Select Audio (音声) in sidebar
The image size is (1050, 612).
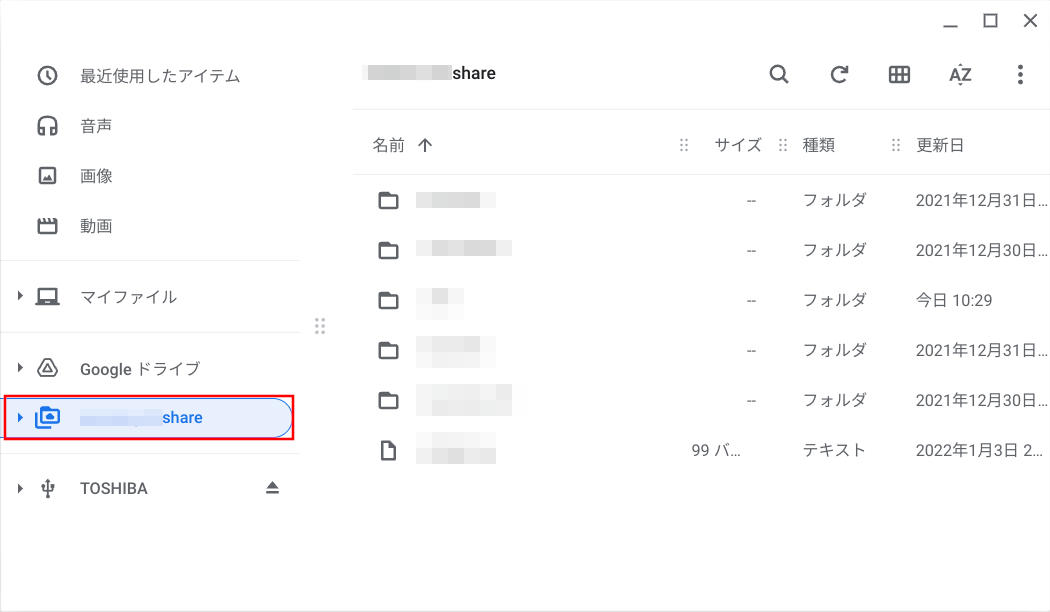point(96,126)
